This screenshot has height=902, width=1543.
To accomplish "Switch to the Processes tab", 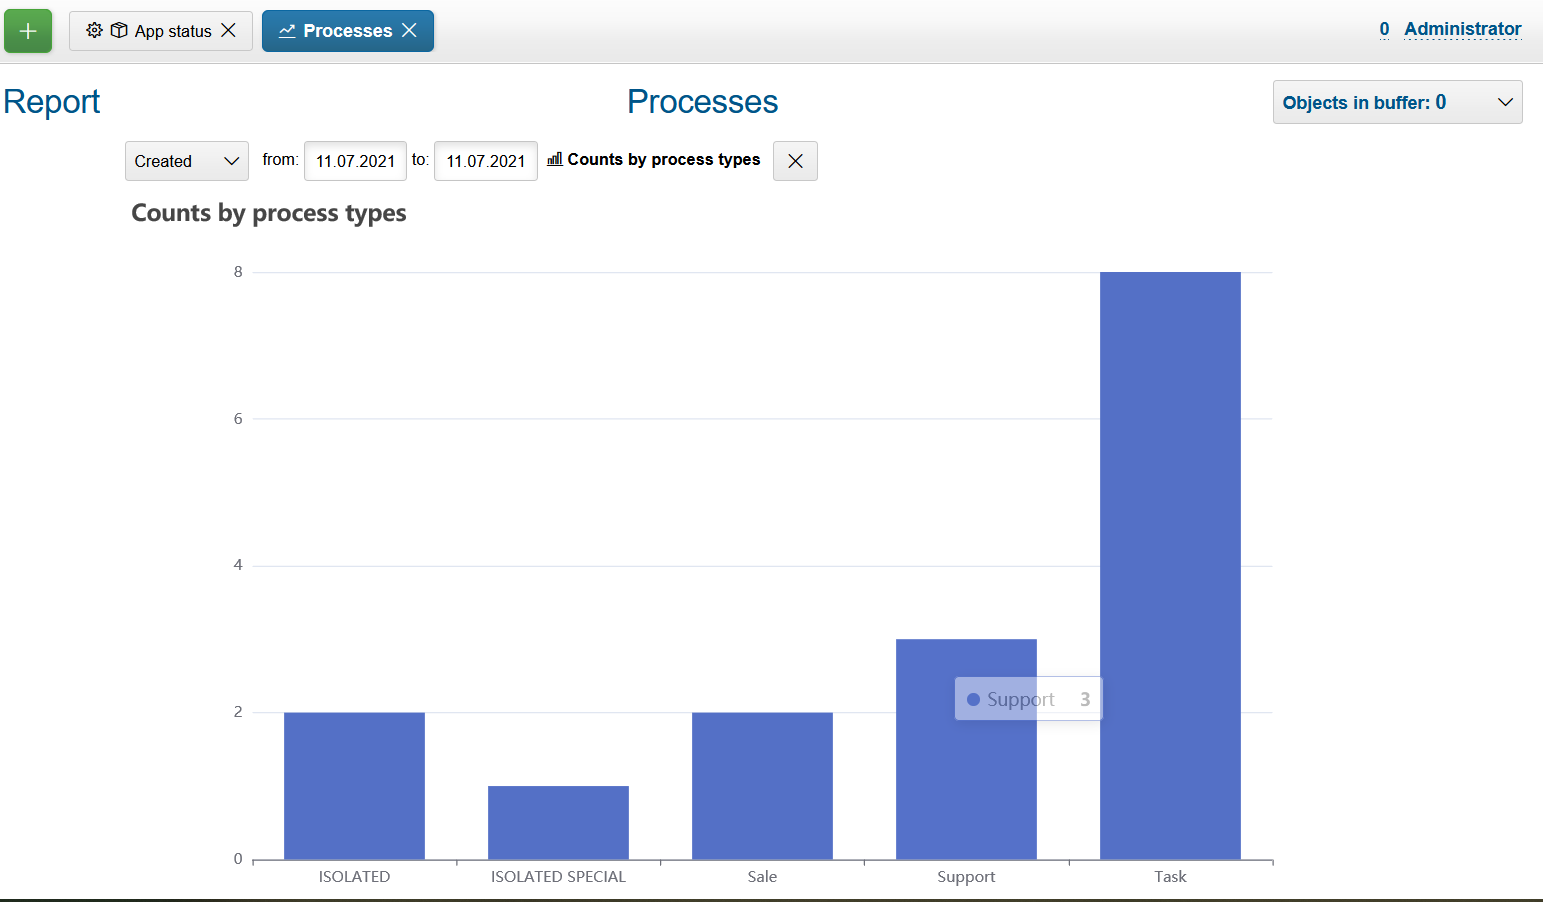I will click(347, 31).
